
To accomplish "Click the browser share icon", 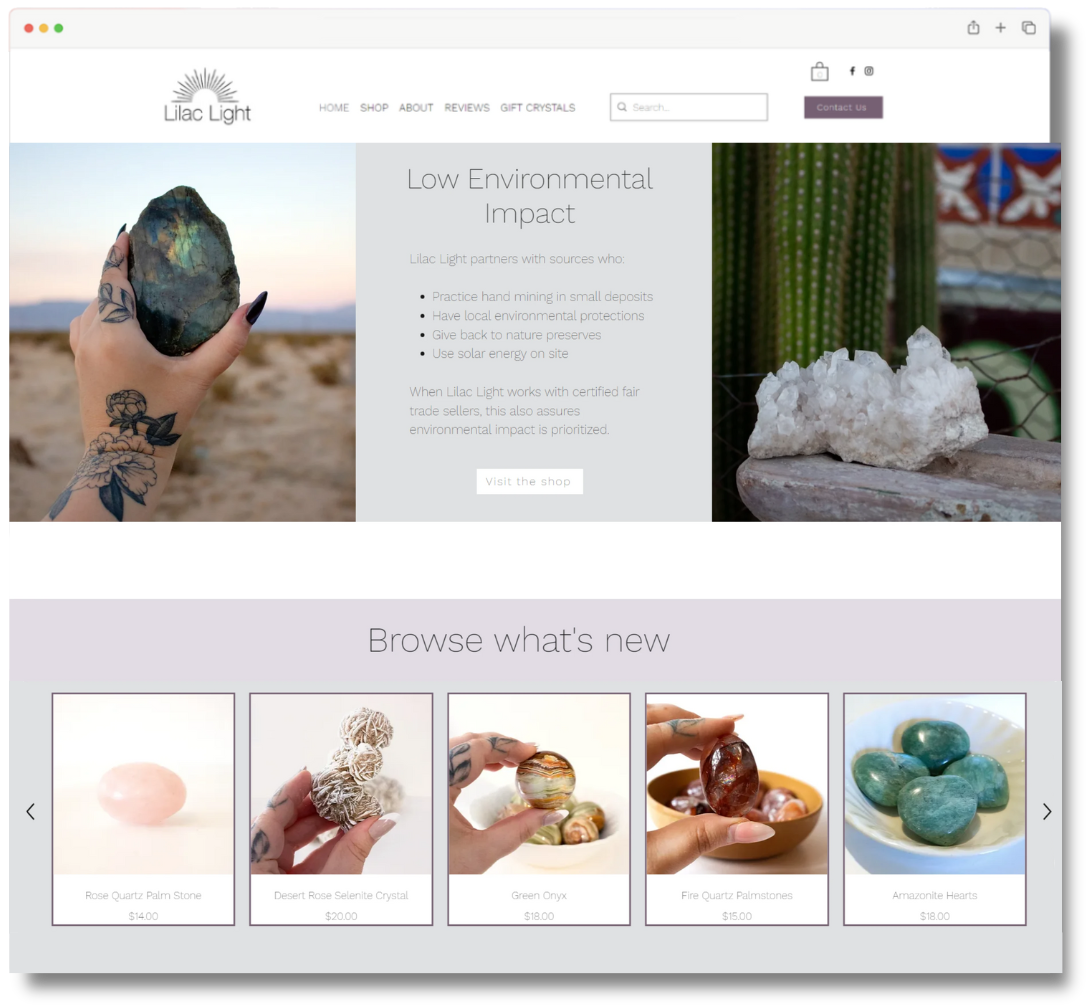I will point(973,28).
